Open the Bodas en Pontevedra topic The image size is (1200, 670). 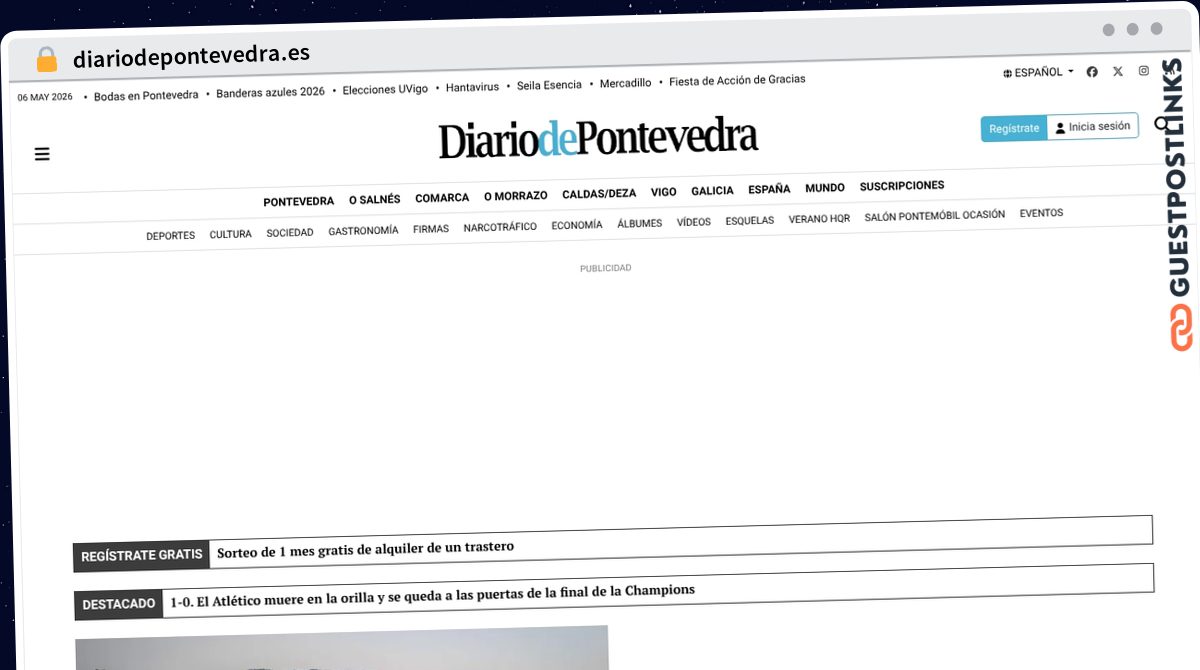pyautogui.click(x=146, y=96)
